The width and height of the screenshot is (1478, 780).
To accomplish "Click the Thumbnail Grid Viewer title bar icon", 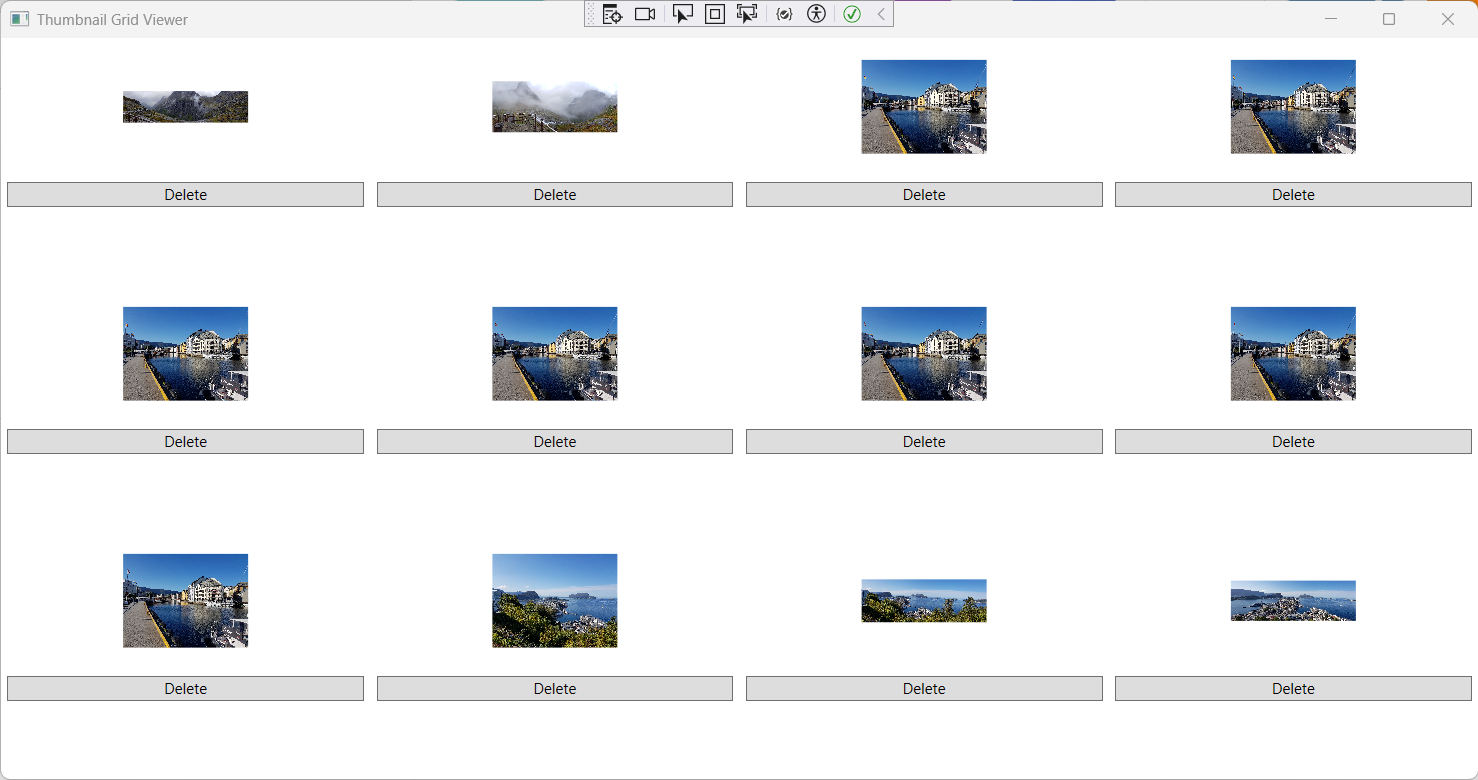I will click(19, 18).
